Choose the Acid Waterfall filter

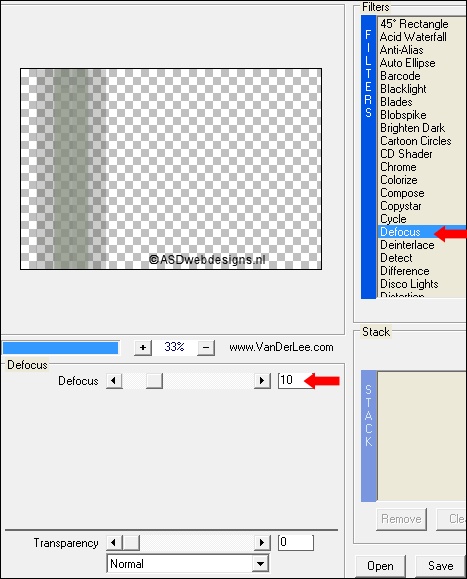pyautogui.click(x=413, y=37)
